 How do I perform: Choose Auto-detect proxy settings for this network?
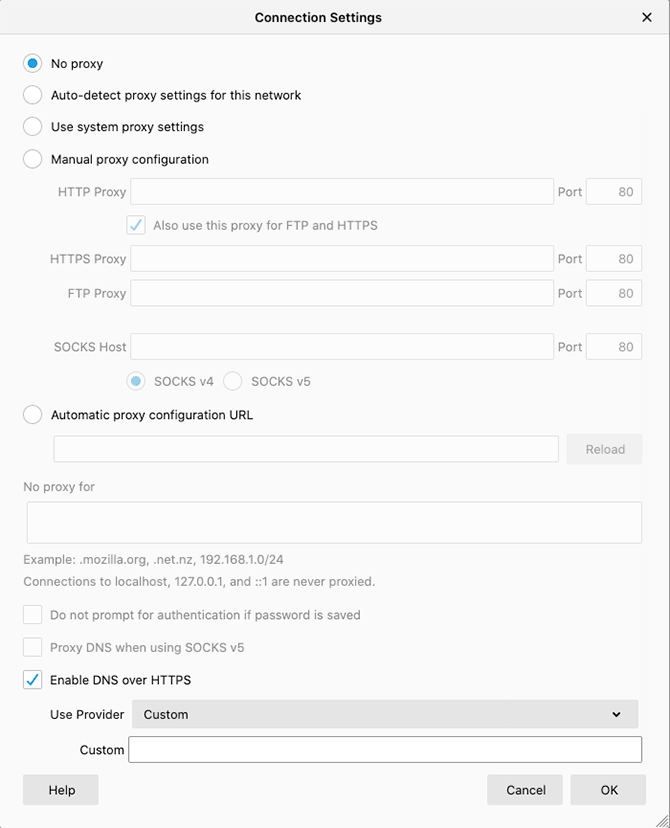(x=32, y=95)
